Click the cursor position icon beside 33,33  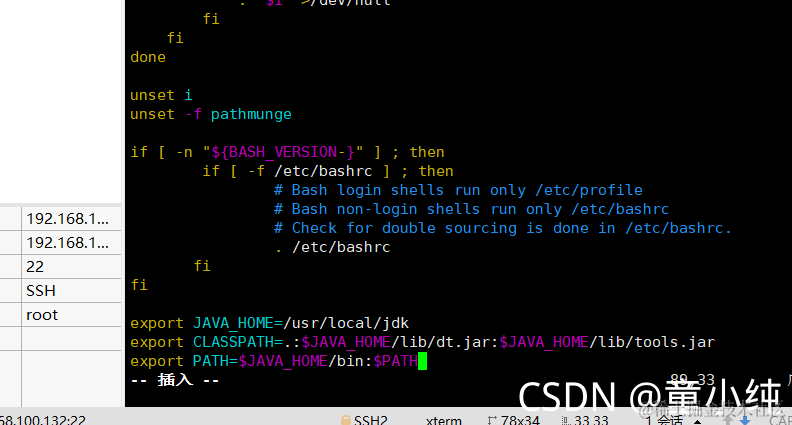(x=566, y=420)
